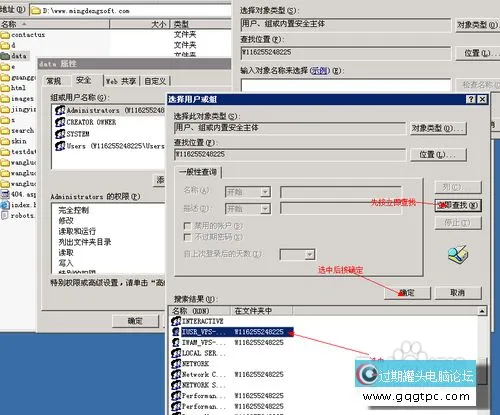This screenshot has height=415, width=500.
Task: Select 一般性查询 tab in front dialog
Action: 198,172
